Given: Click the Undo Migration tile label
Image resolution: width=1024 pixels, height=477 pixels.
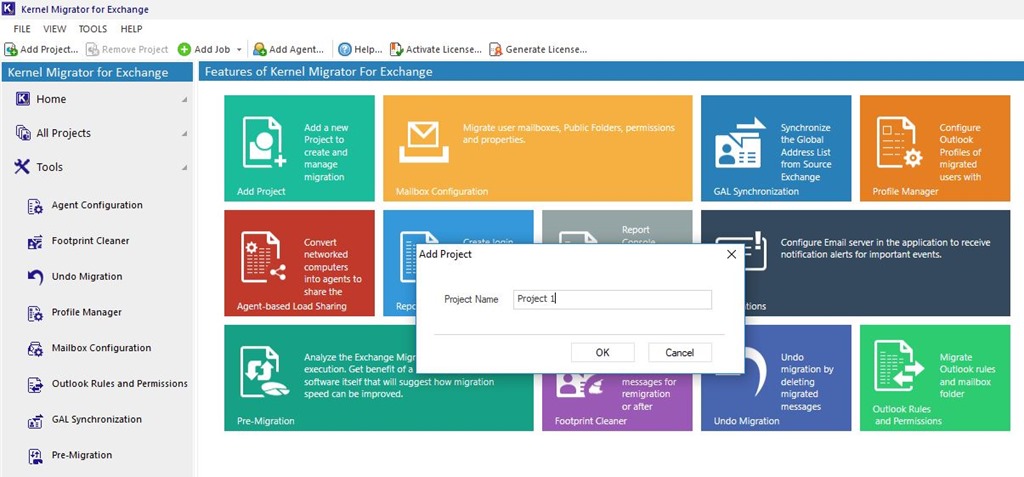Looking at the screenshot, I should coord(746,421).
